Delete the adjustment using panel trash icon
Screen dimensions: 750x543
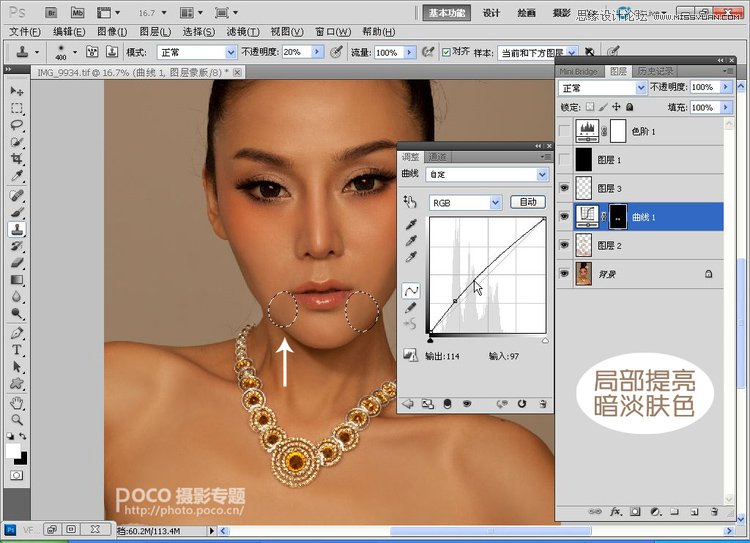(x=543, y=404)
